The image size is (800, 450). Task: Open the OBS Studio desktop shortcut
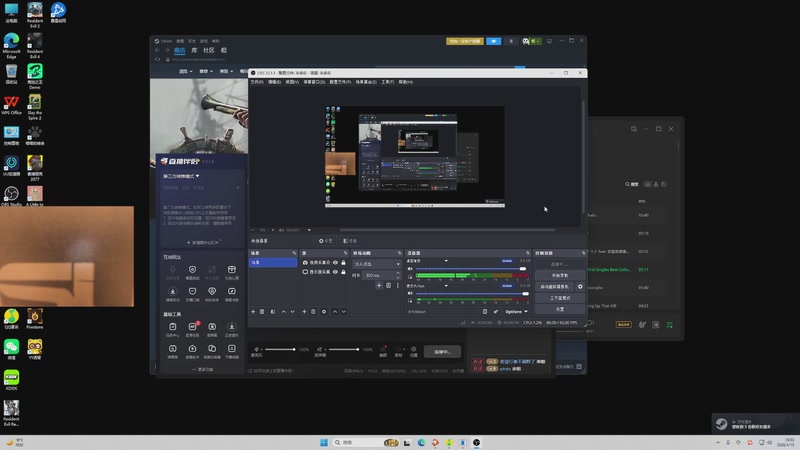(x=11, y=193)
